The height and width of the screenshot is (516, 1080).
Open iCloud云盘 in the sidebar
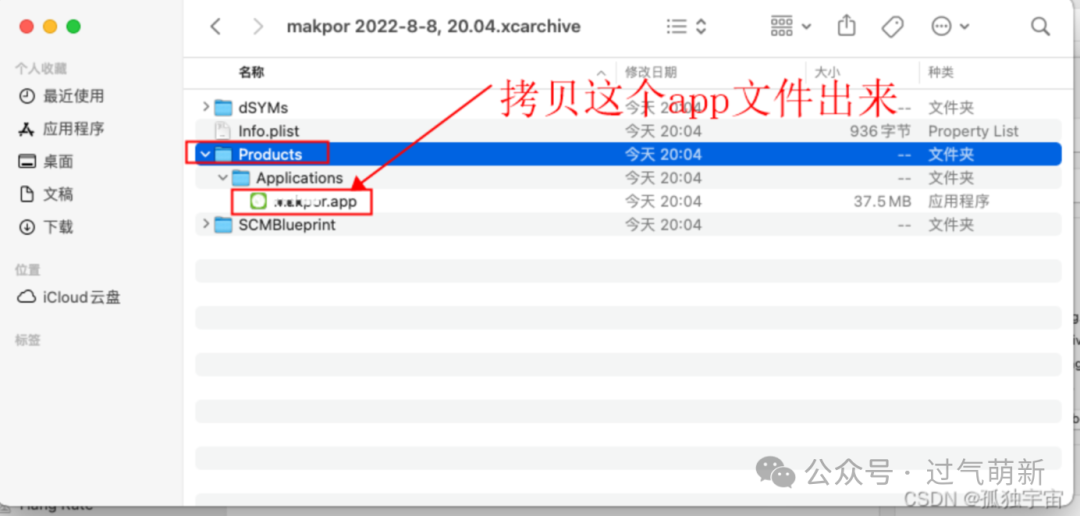coord(81,298)
